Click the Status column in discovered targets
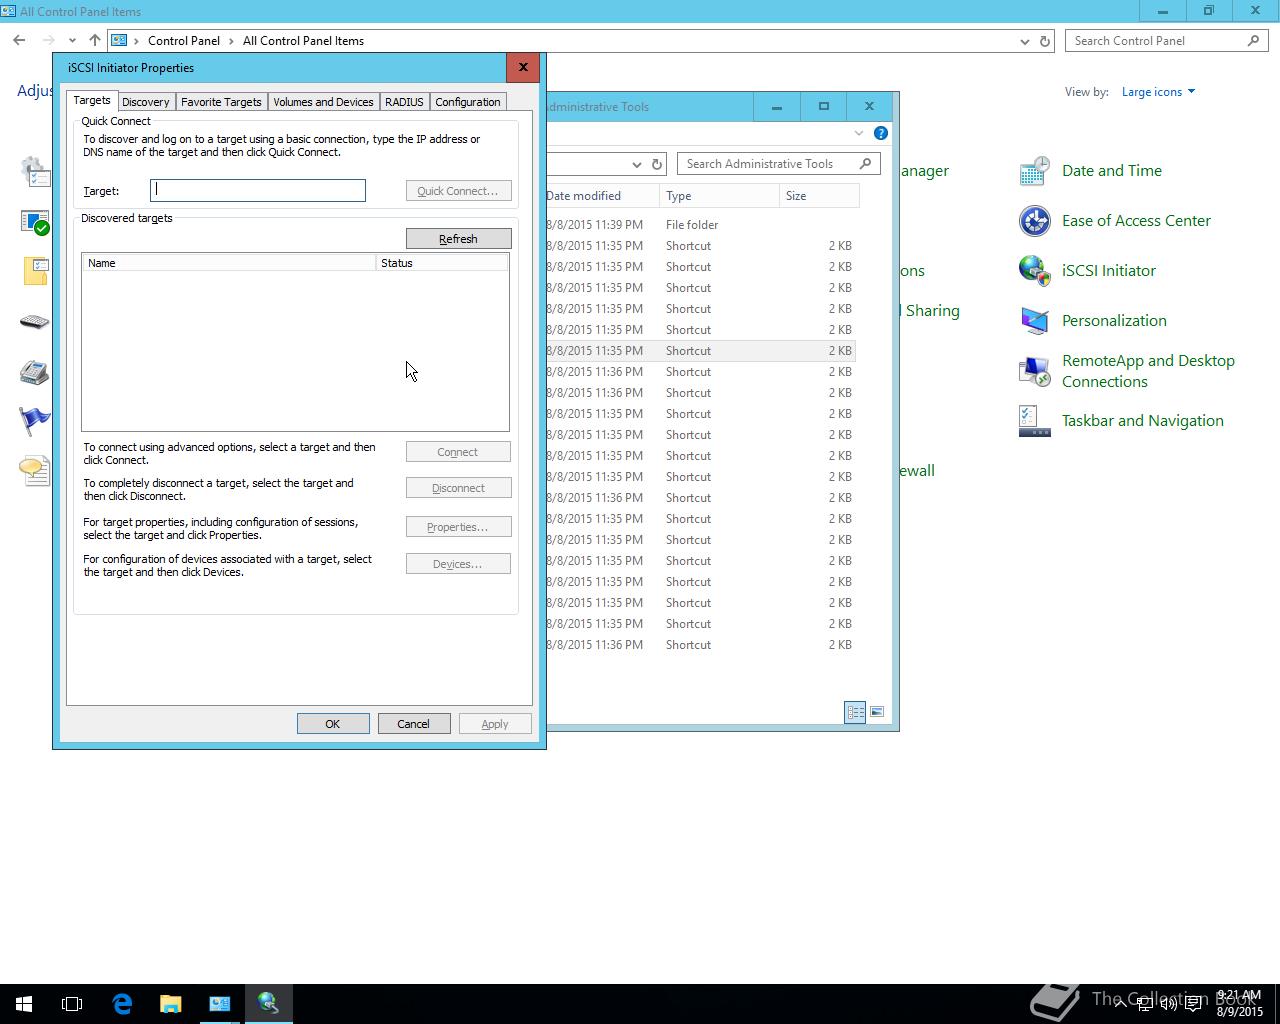The image size is (1280, 1024). [442, 263]
